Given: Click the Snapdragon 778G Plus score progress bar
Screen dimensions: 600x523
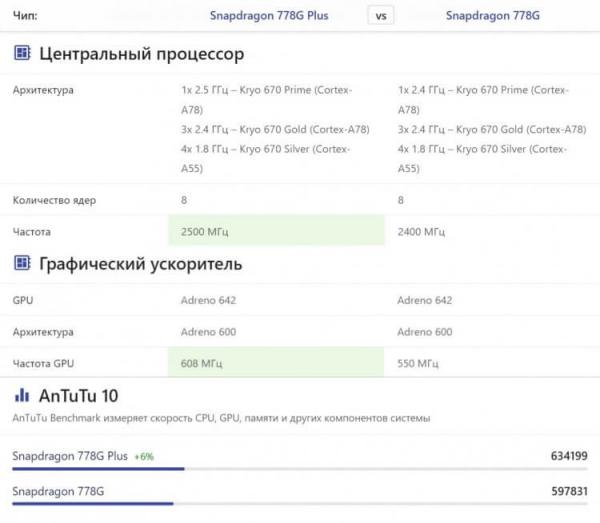Looking at the screenshot, I should click(300, 469).
